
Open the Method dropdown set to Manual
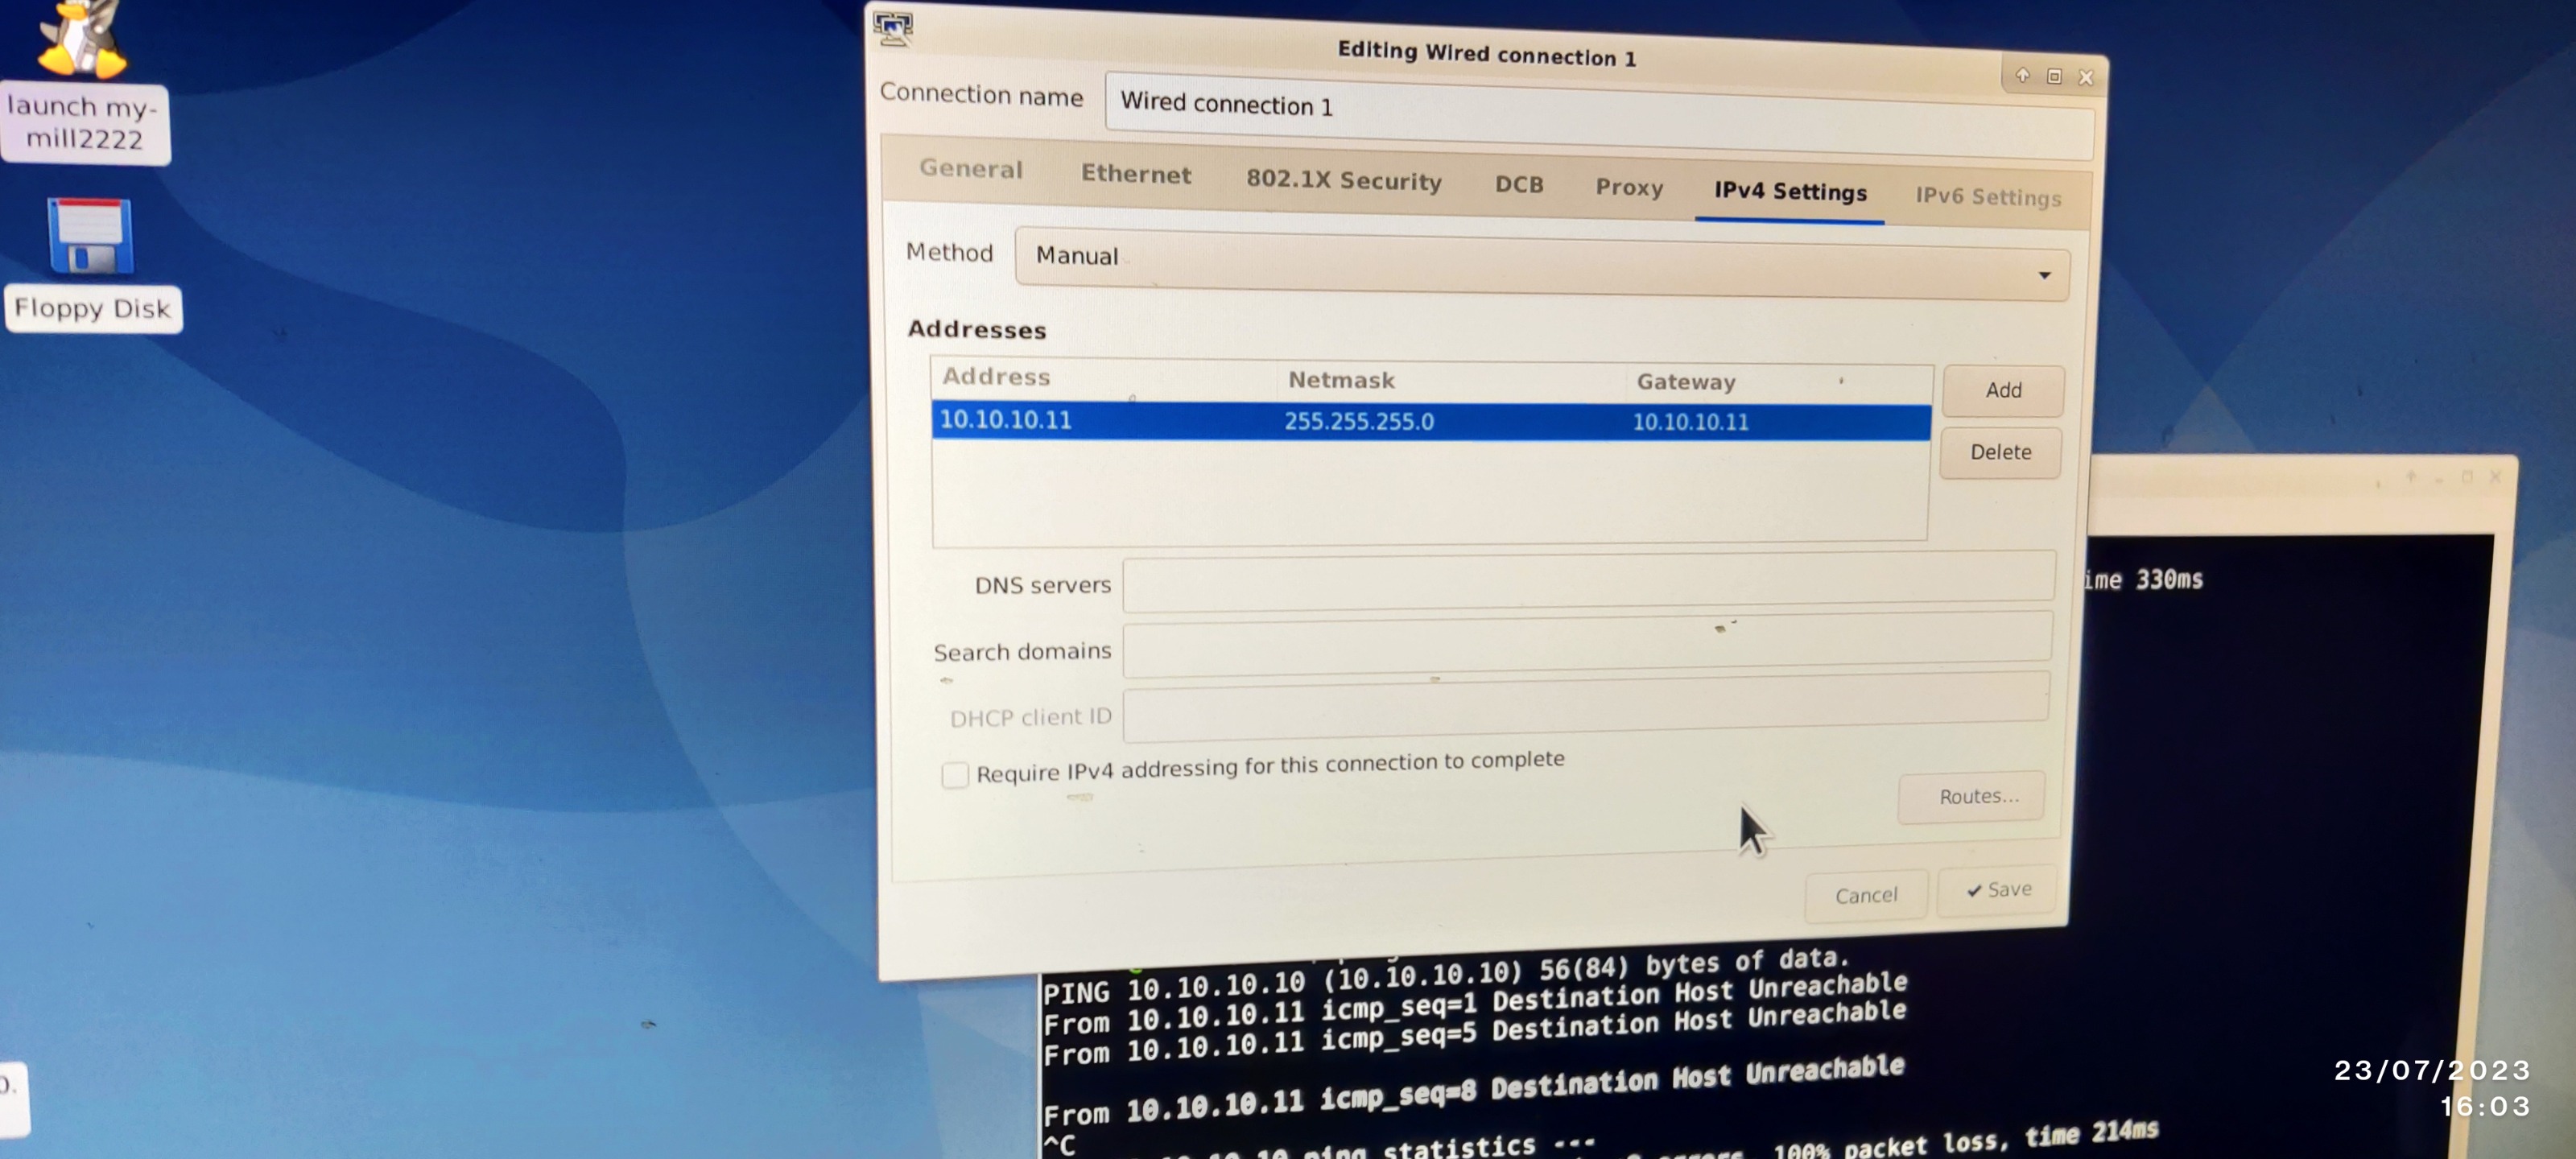pos(1541,265)
